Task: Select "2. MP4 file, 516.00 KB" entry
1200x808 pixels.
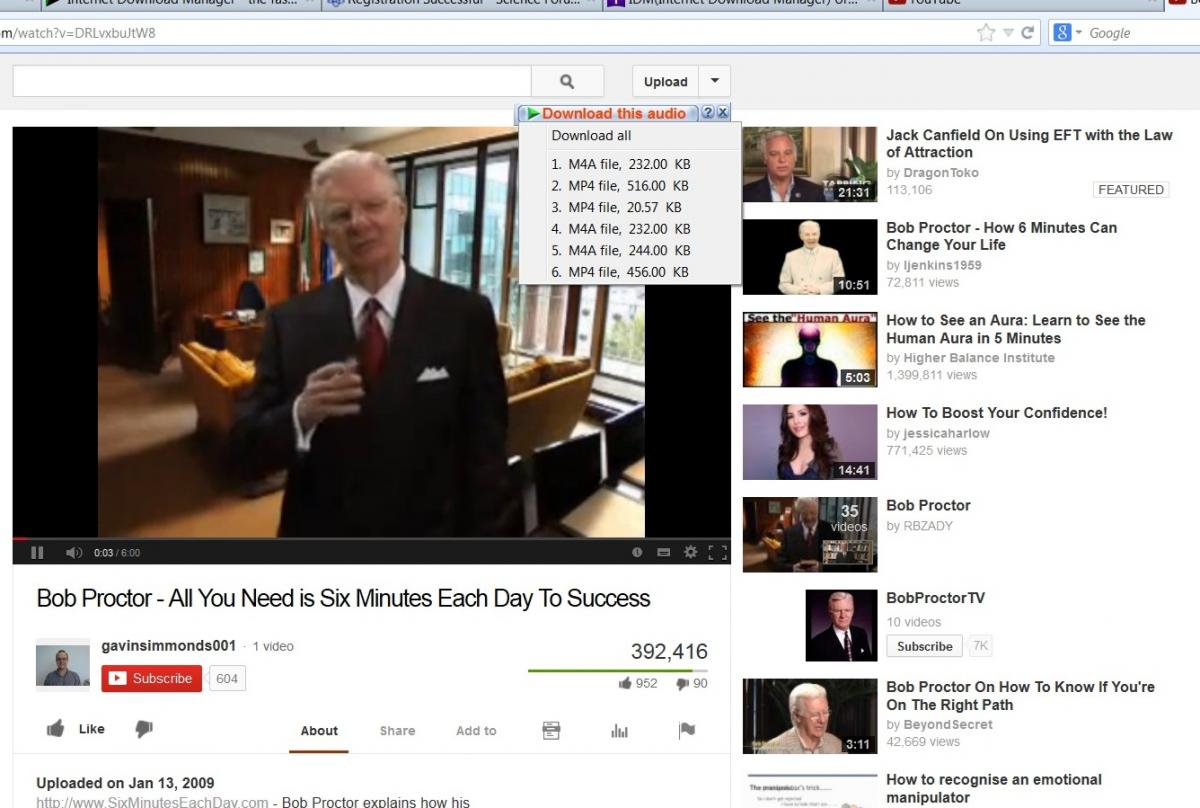Action: point(620,186)
